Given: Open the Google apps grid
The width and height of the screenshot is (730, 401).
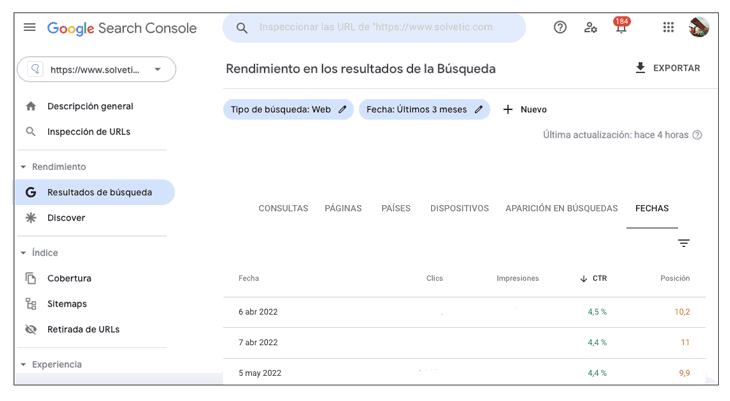Looking at the screenshot, I should [668, 27].
